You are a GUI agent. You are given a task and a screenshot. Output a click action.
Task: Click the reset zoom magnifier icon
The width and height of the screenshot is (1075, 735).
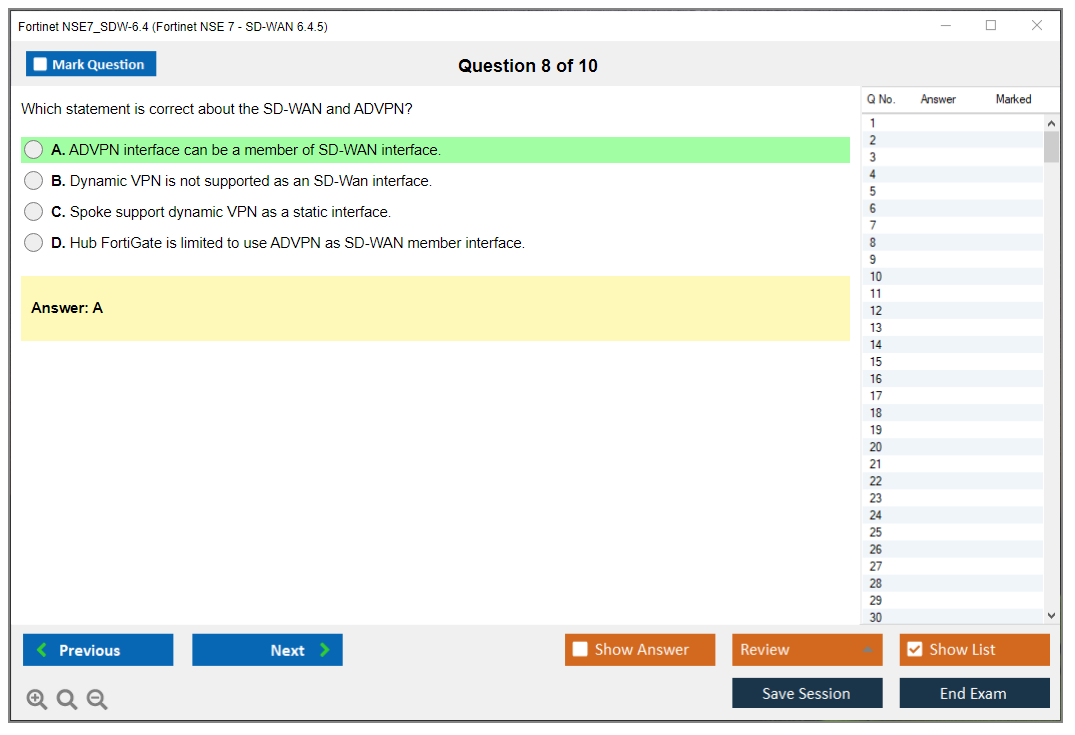tap(67, 699)
